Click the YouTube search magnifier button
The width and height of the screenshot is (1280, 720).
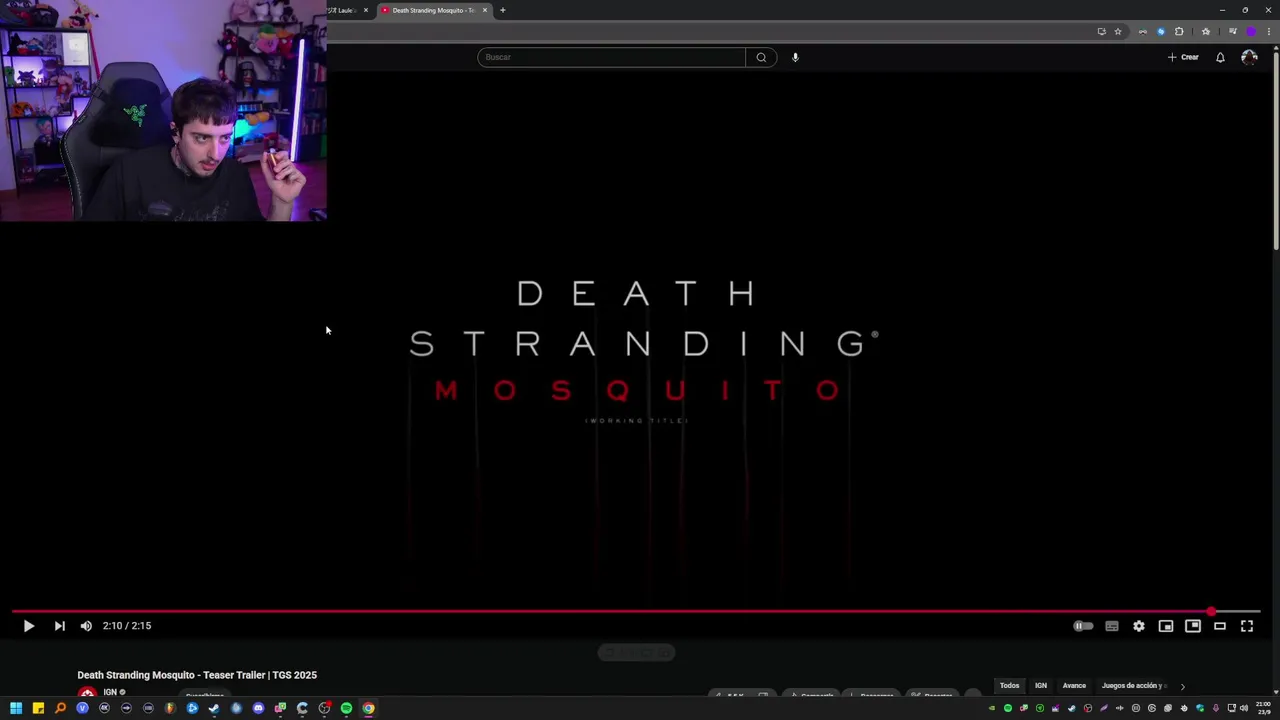[761, 57]
